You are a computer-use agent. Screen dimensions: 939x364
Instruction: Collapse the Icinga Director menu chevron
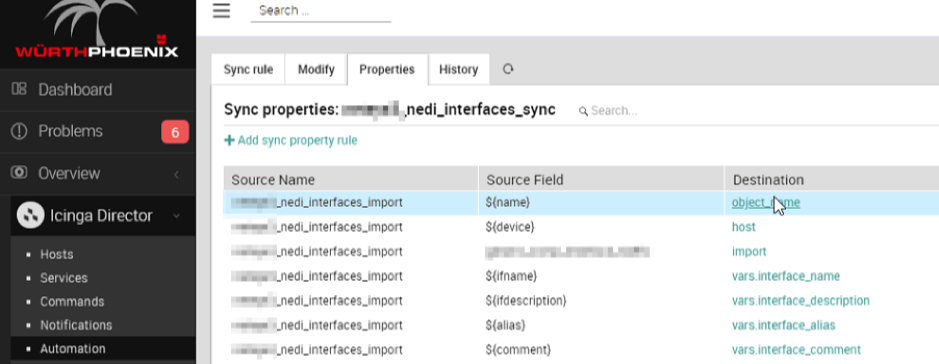177,216
